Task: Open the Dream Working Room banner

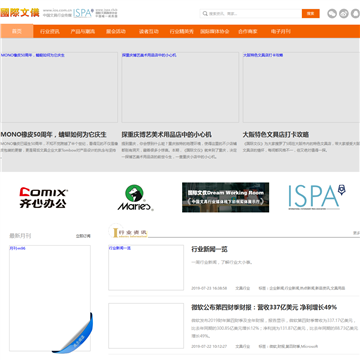Action: point(225,197)
